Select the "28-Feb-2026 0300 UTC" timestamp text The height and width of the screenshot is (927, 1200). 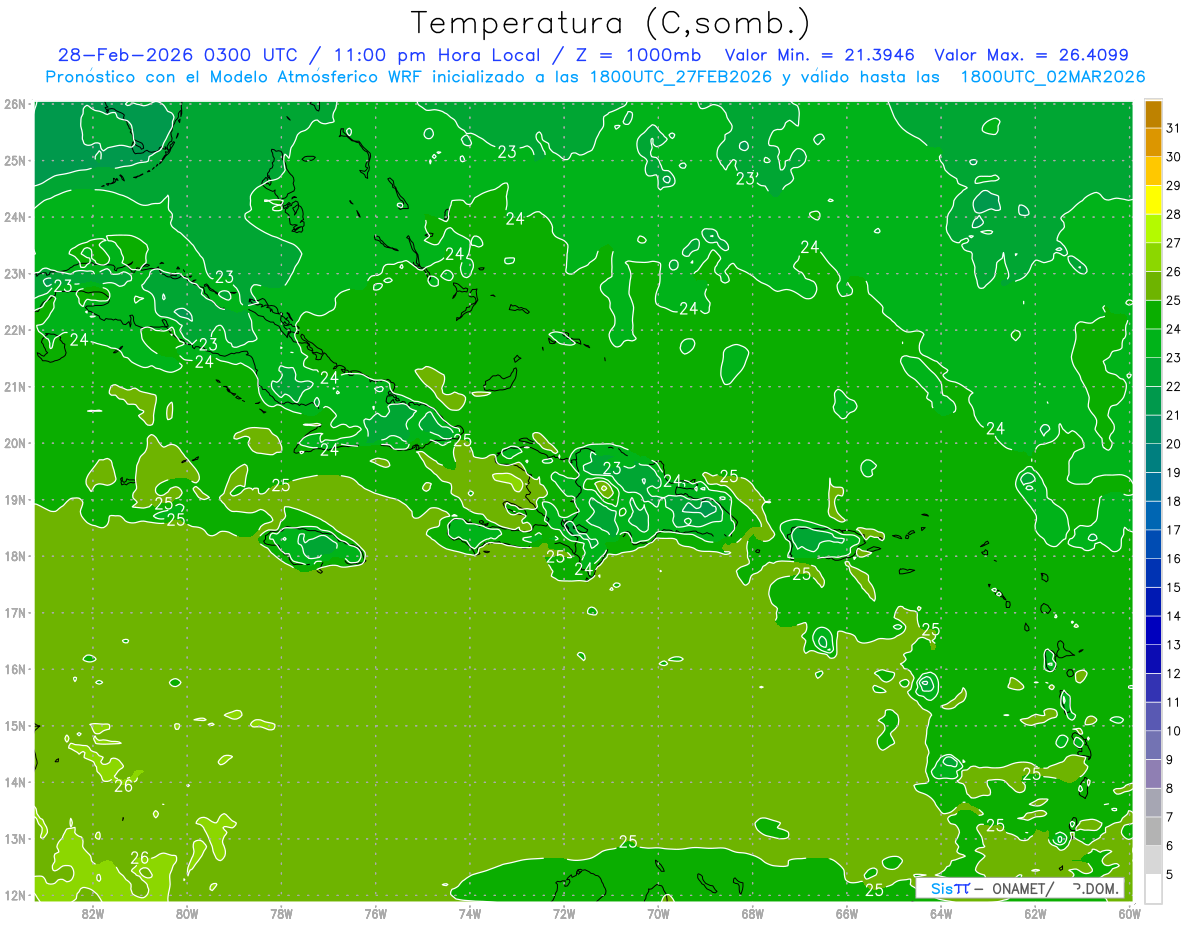(177, 55)
